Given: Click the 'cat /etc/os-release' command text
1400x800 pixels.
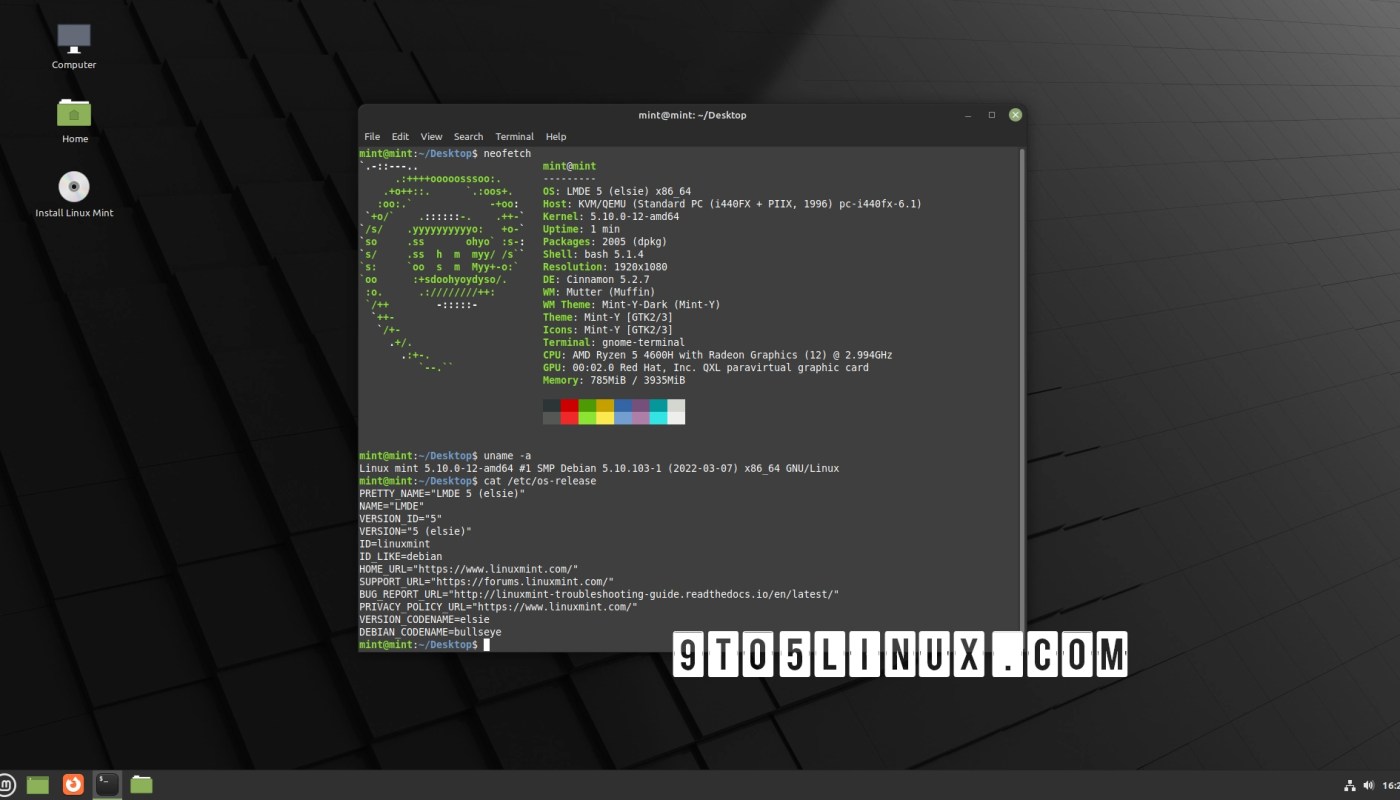Looking at the screenshot, I should pyautogui.click(x=539, y=481).
